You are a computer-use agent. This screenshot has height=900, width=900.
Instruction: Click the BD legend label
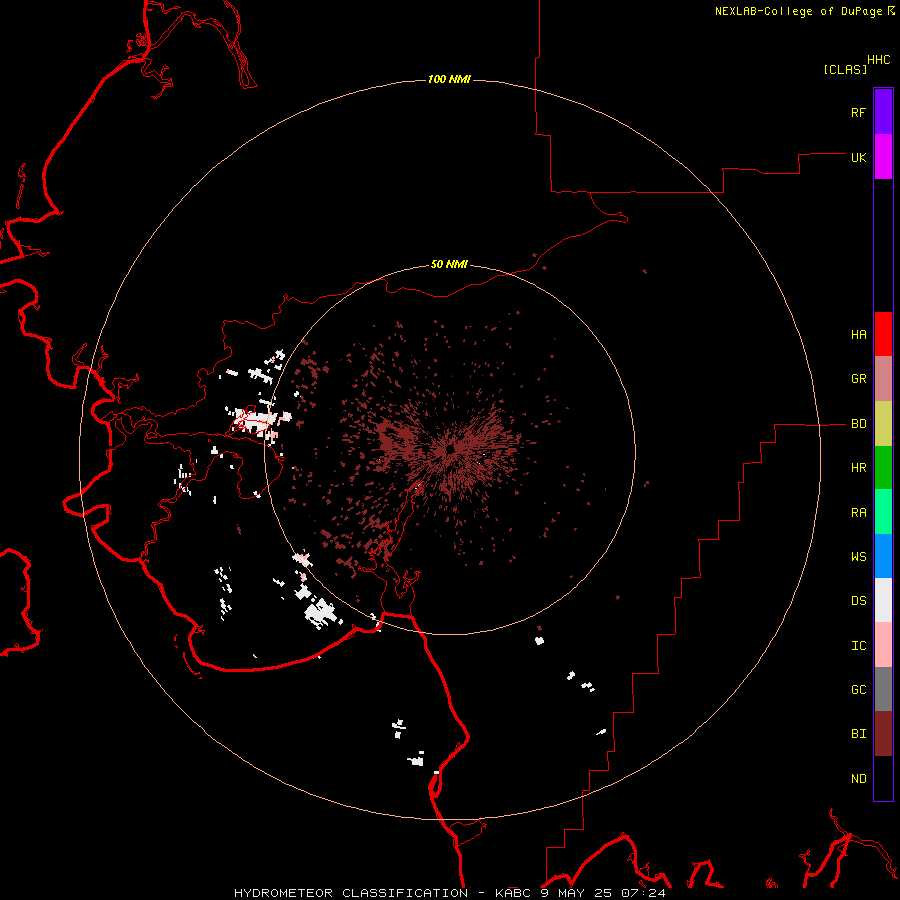(x=858, y=424)
